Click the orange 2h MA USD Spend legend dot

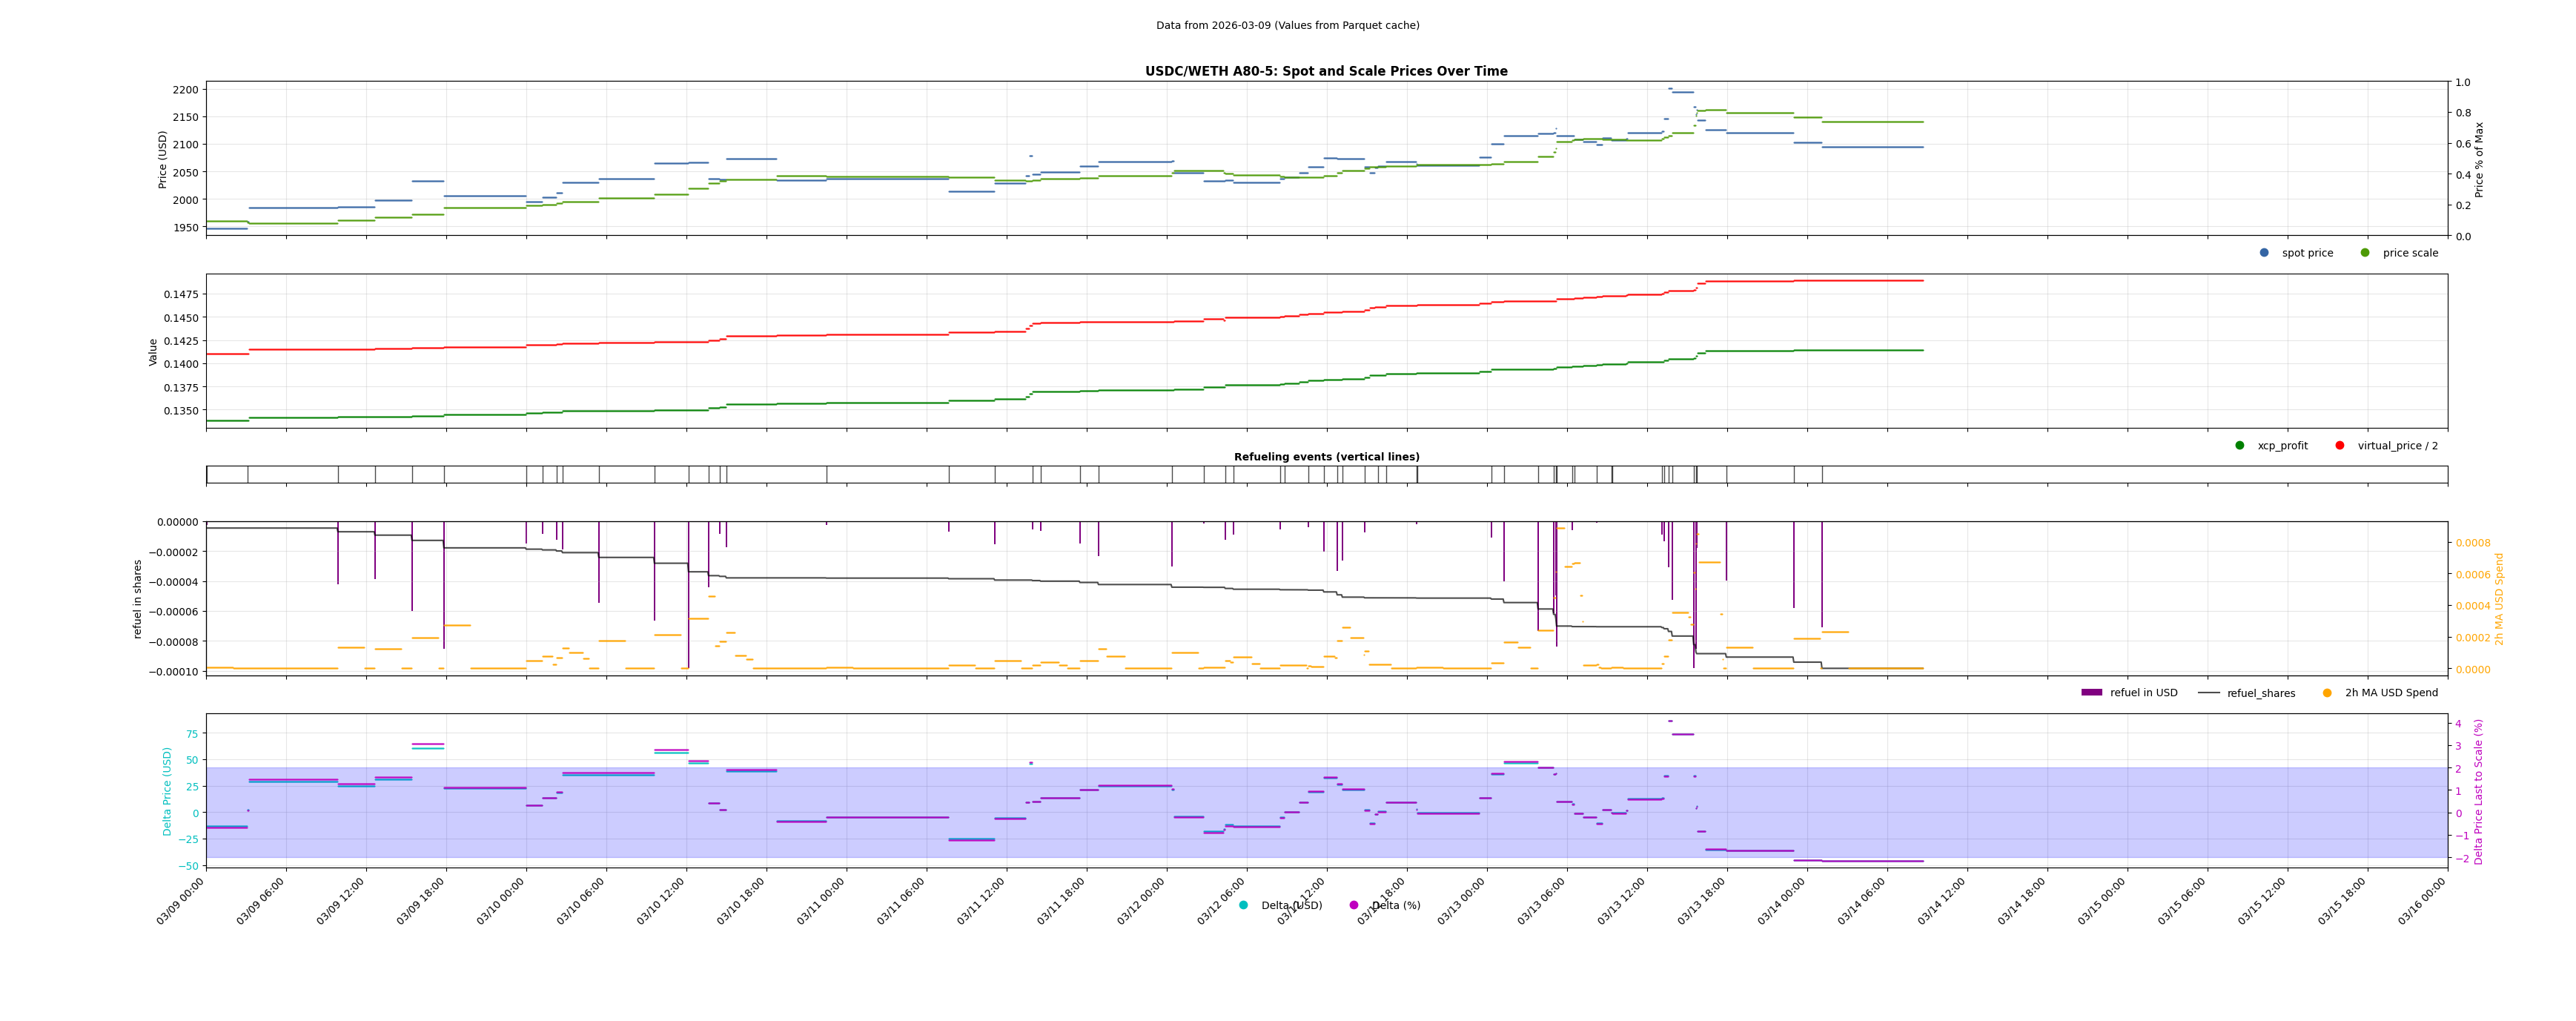(2327, 693)
